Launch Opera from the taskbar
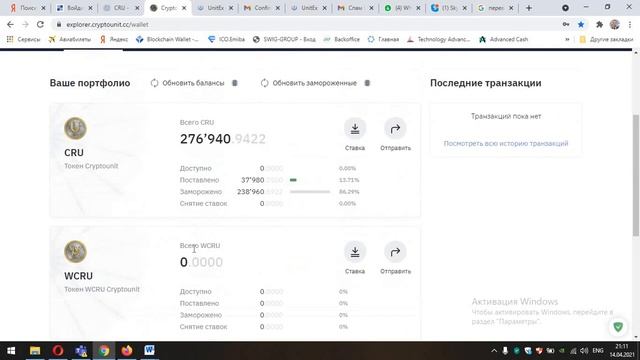Image resolution: width=640 pixels, height=360 pixels. pos(58,351)
